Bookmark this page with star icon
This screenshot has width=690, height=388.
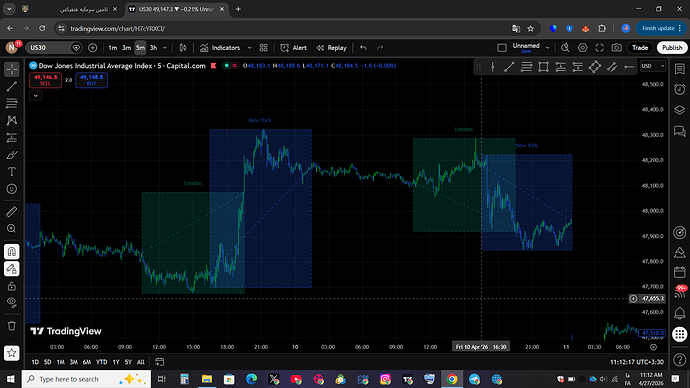coord(531,28)
